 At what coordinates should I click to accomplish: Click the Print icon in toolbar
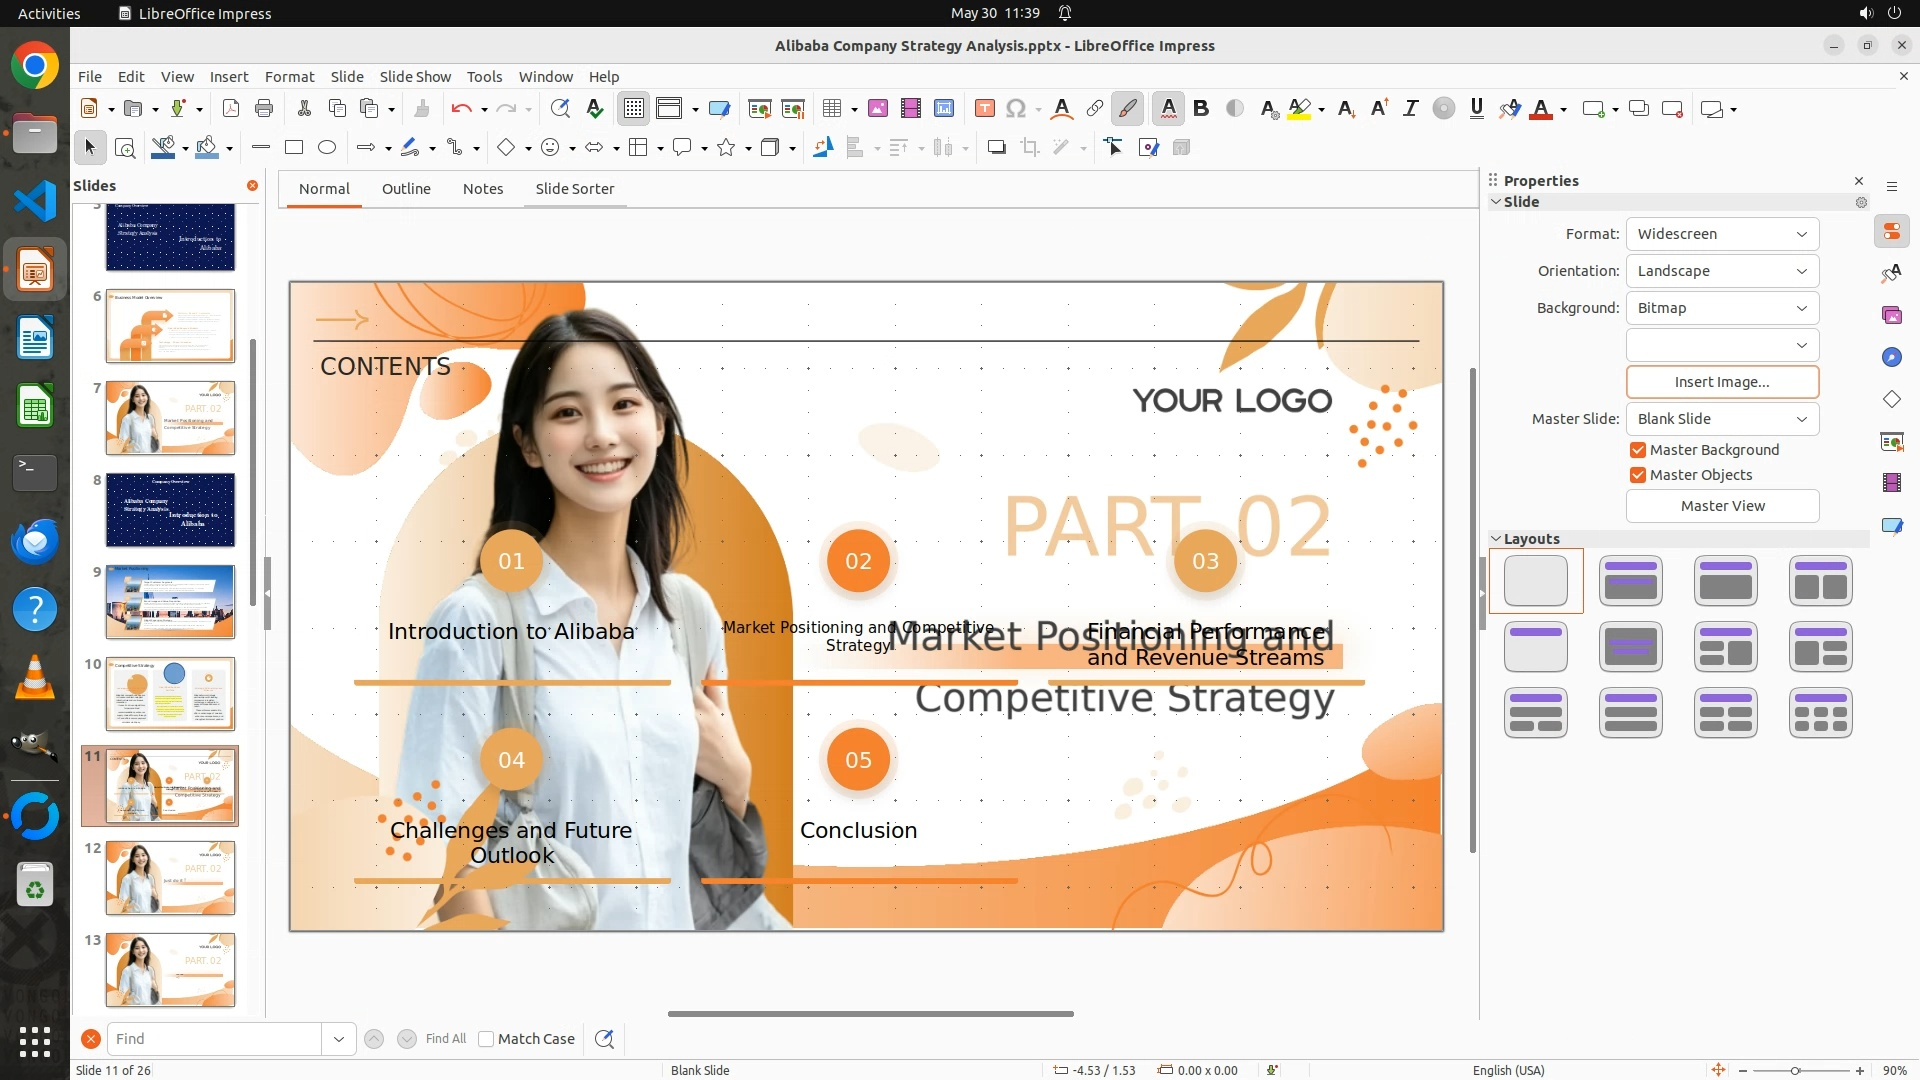(x=264, y=109)
